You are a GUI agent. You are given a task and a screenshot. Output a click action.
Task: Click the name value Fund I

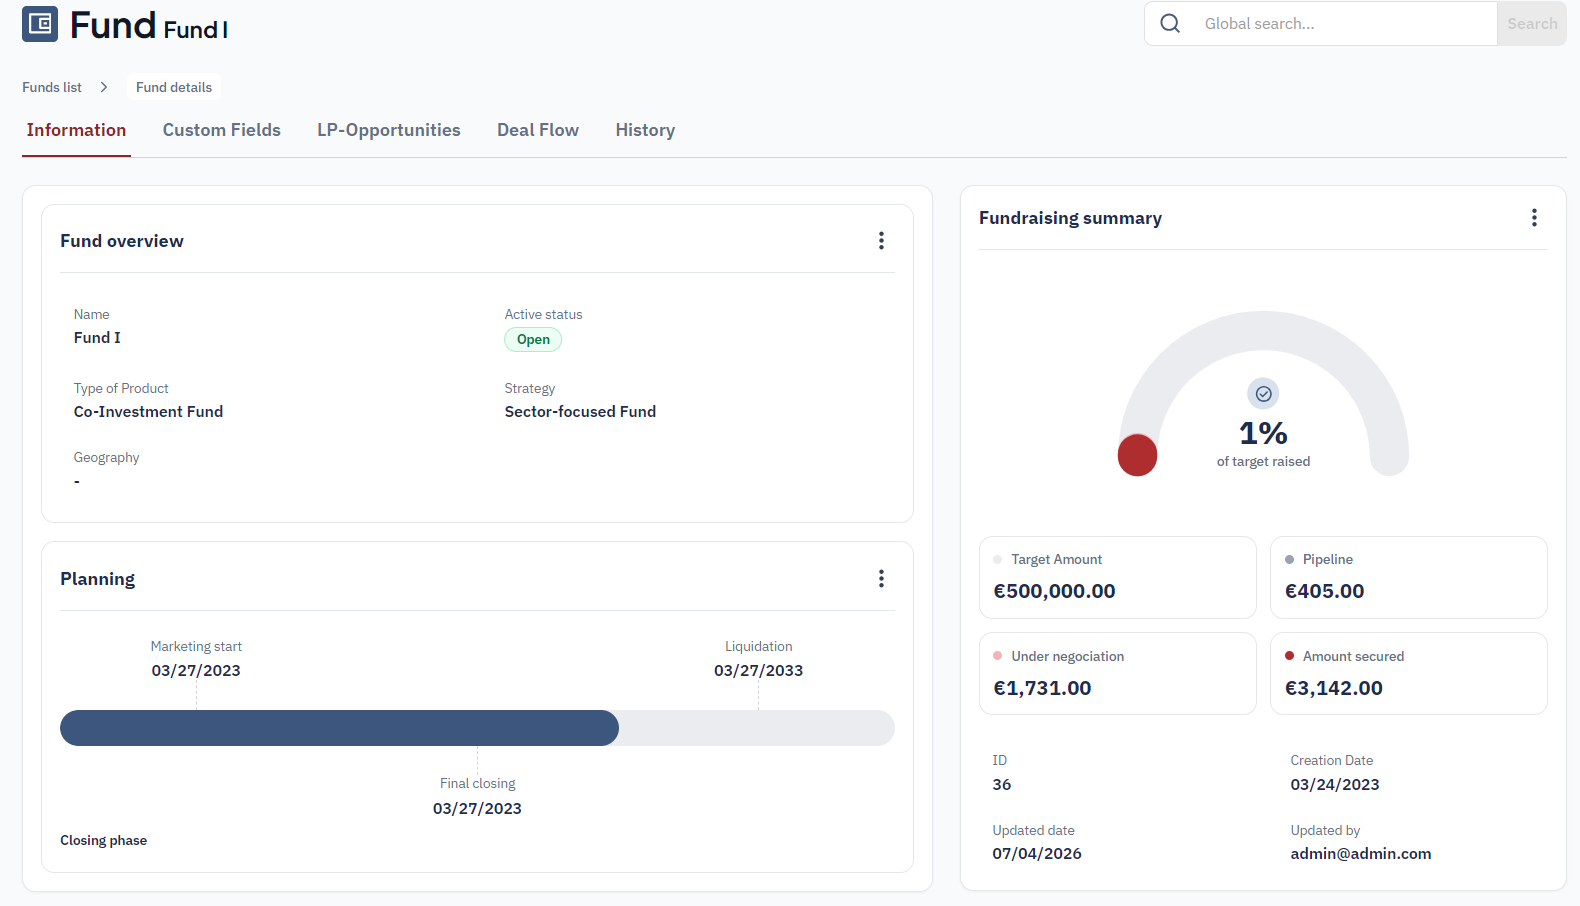pyautogui.click(x=97, y=337)
